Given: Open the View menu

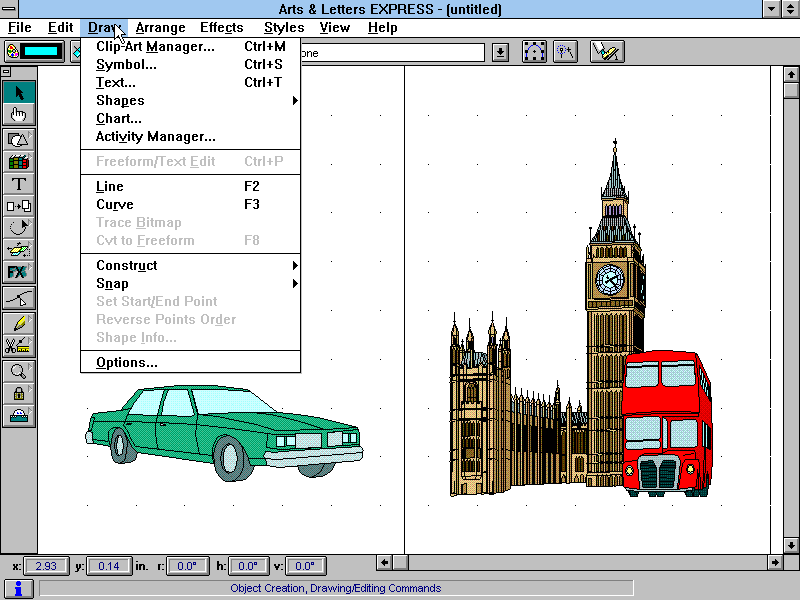Looking at the screenshot, I should [x=335, y=28].
